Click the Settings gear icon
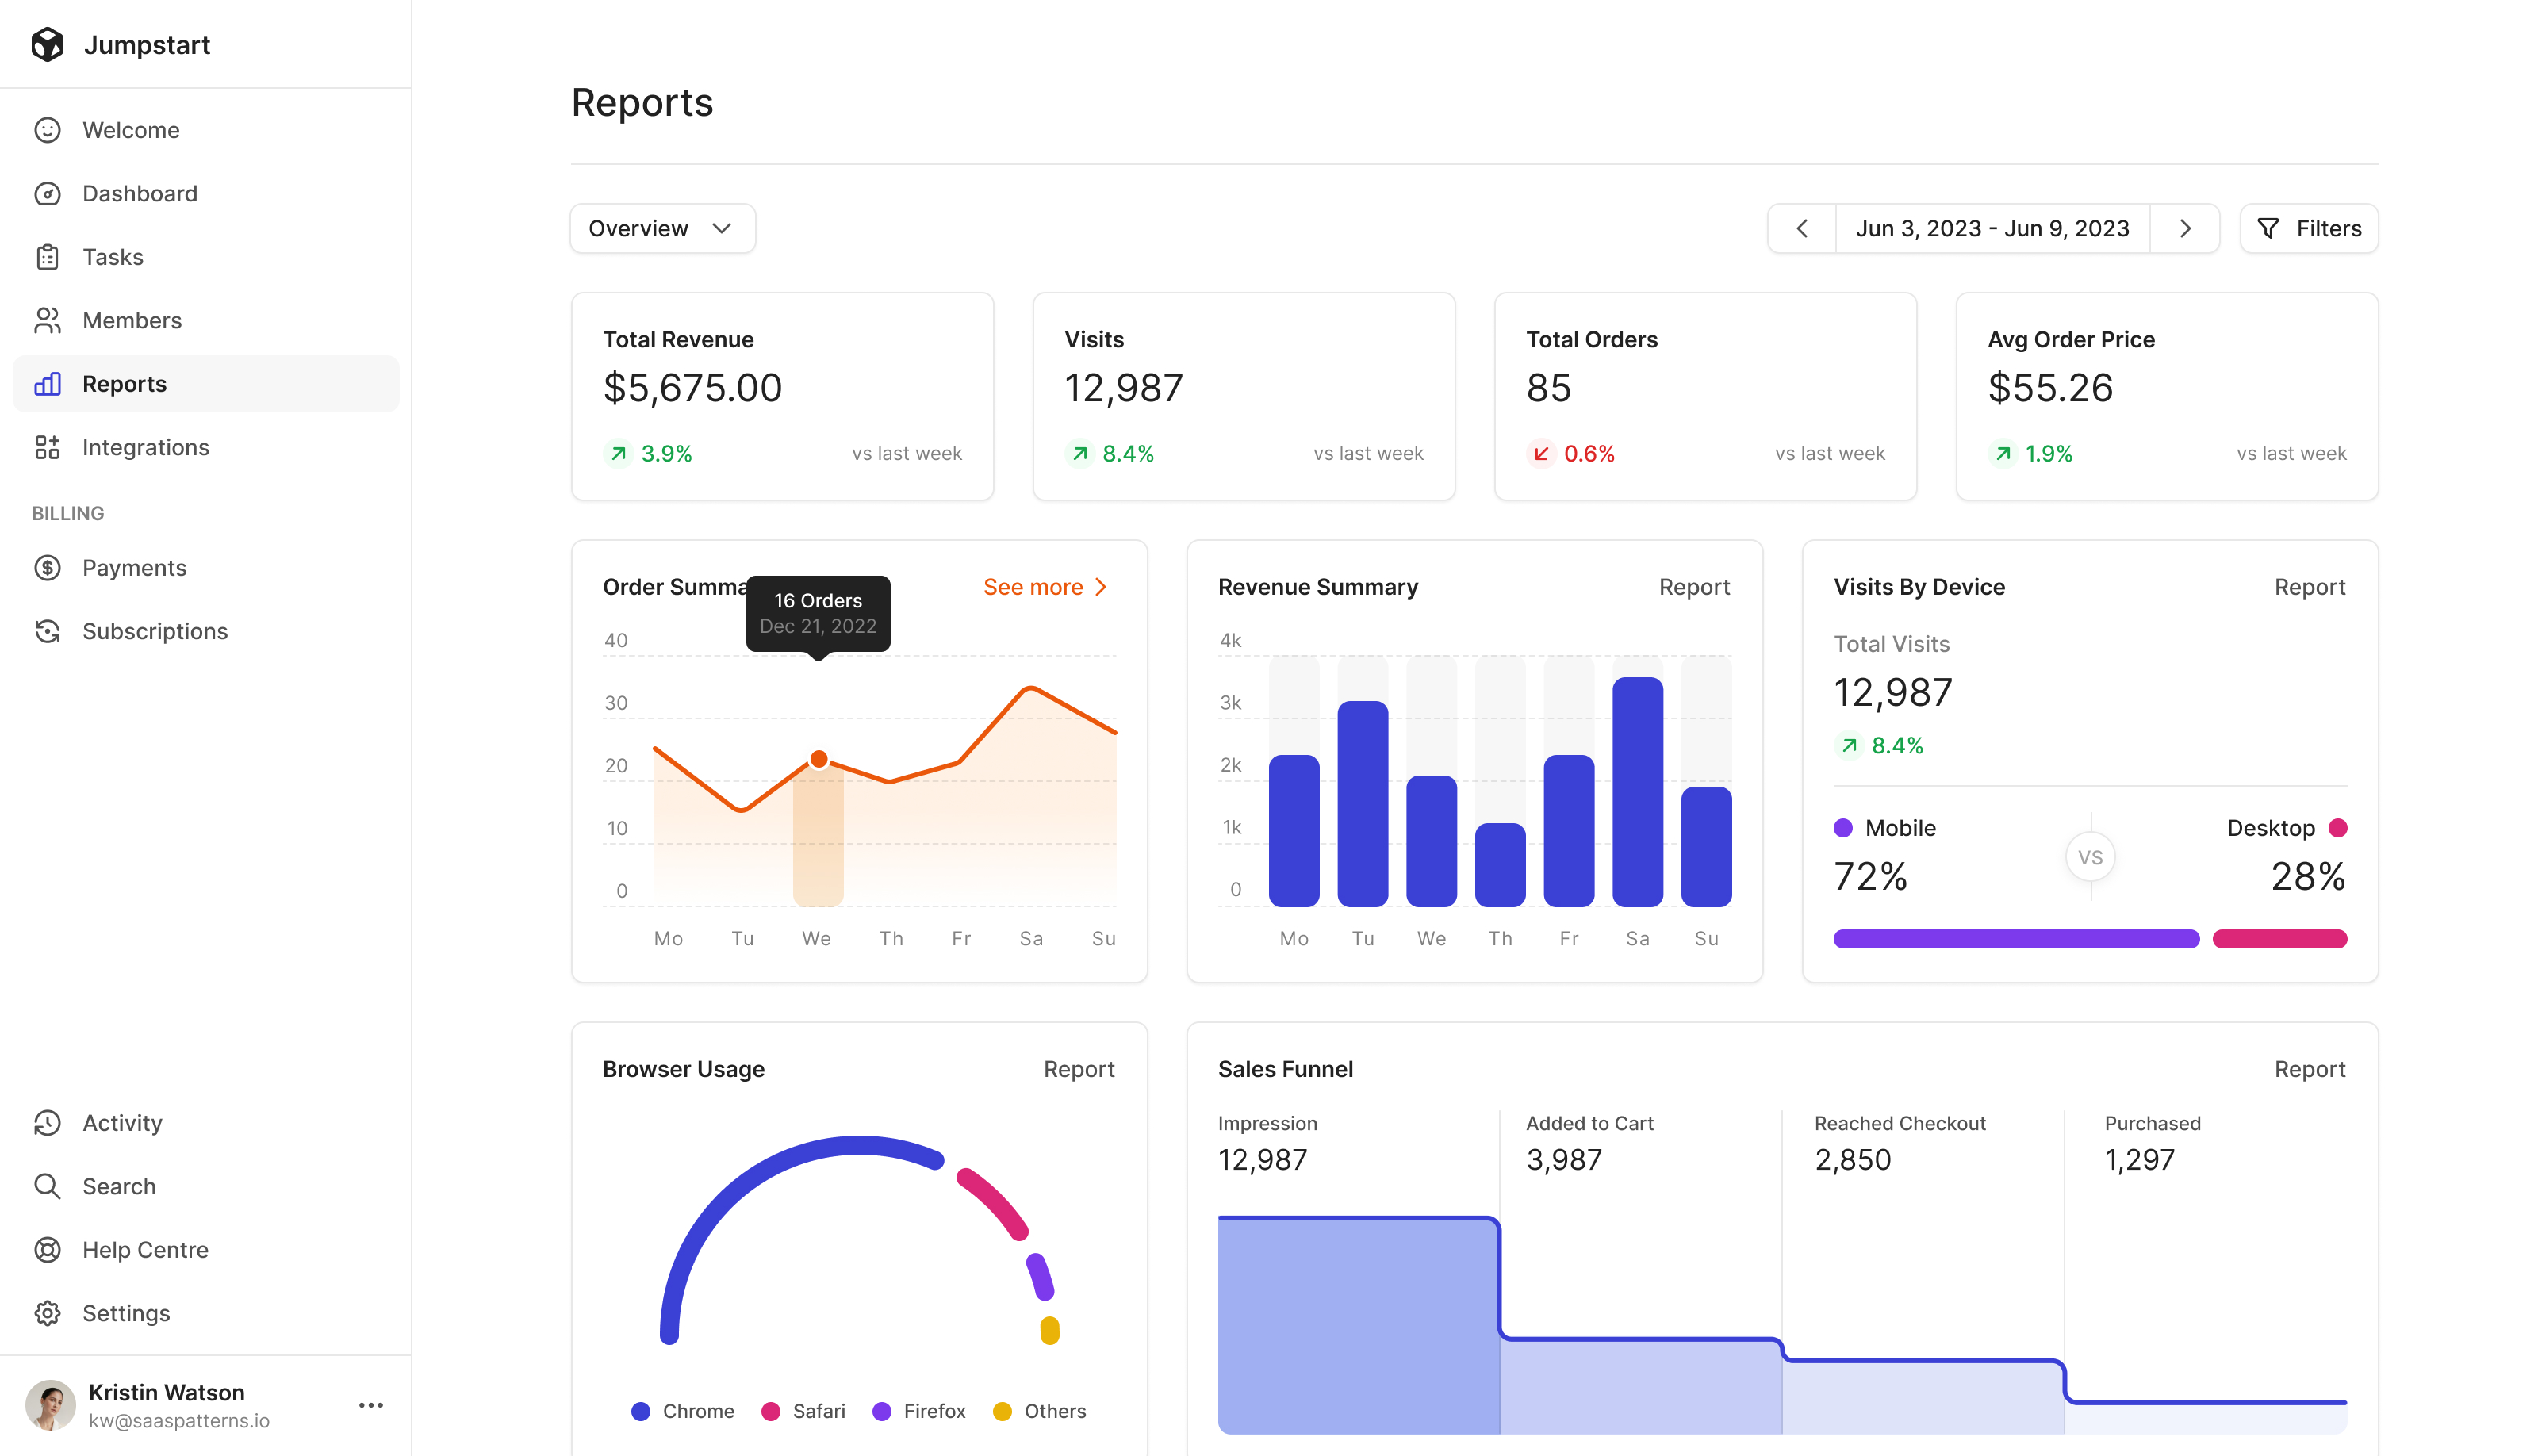 pos(47,1313)
